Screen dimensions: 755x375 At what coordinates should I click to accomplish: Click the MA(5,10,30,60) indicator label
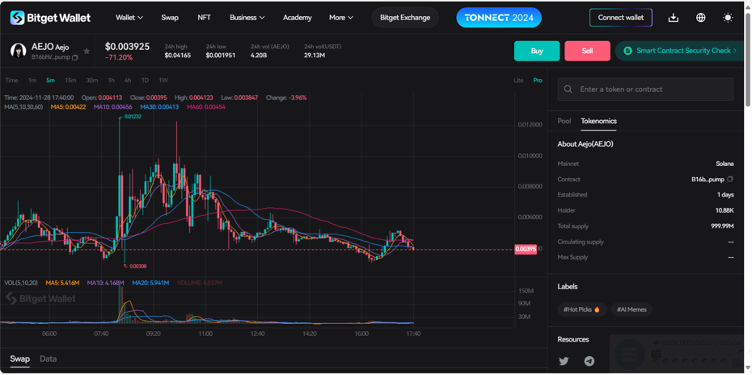point(24,107)
